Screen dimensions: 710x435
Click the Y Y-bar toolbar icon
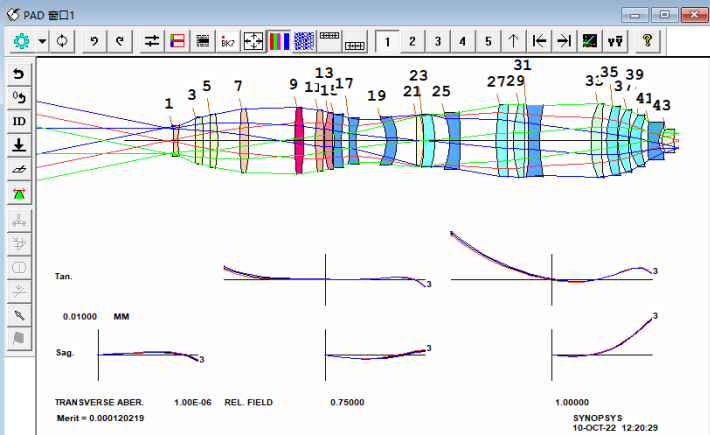(615, 42)
